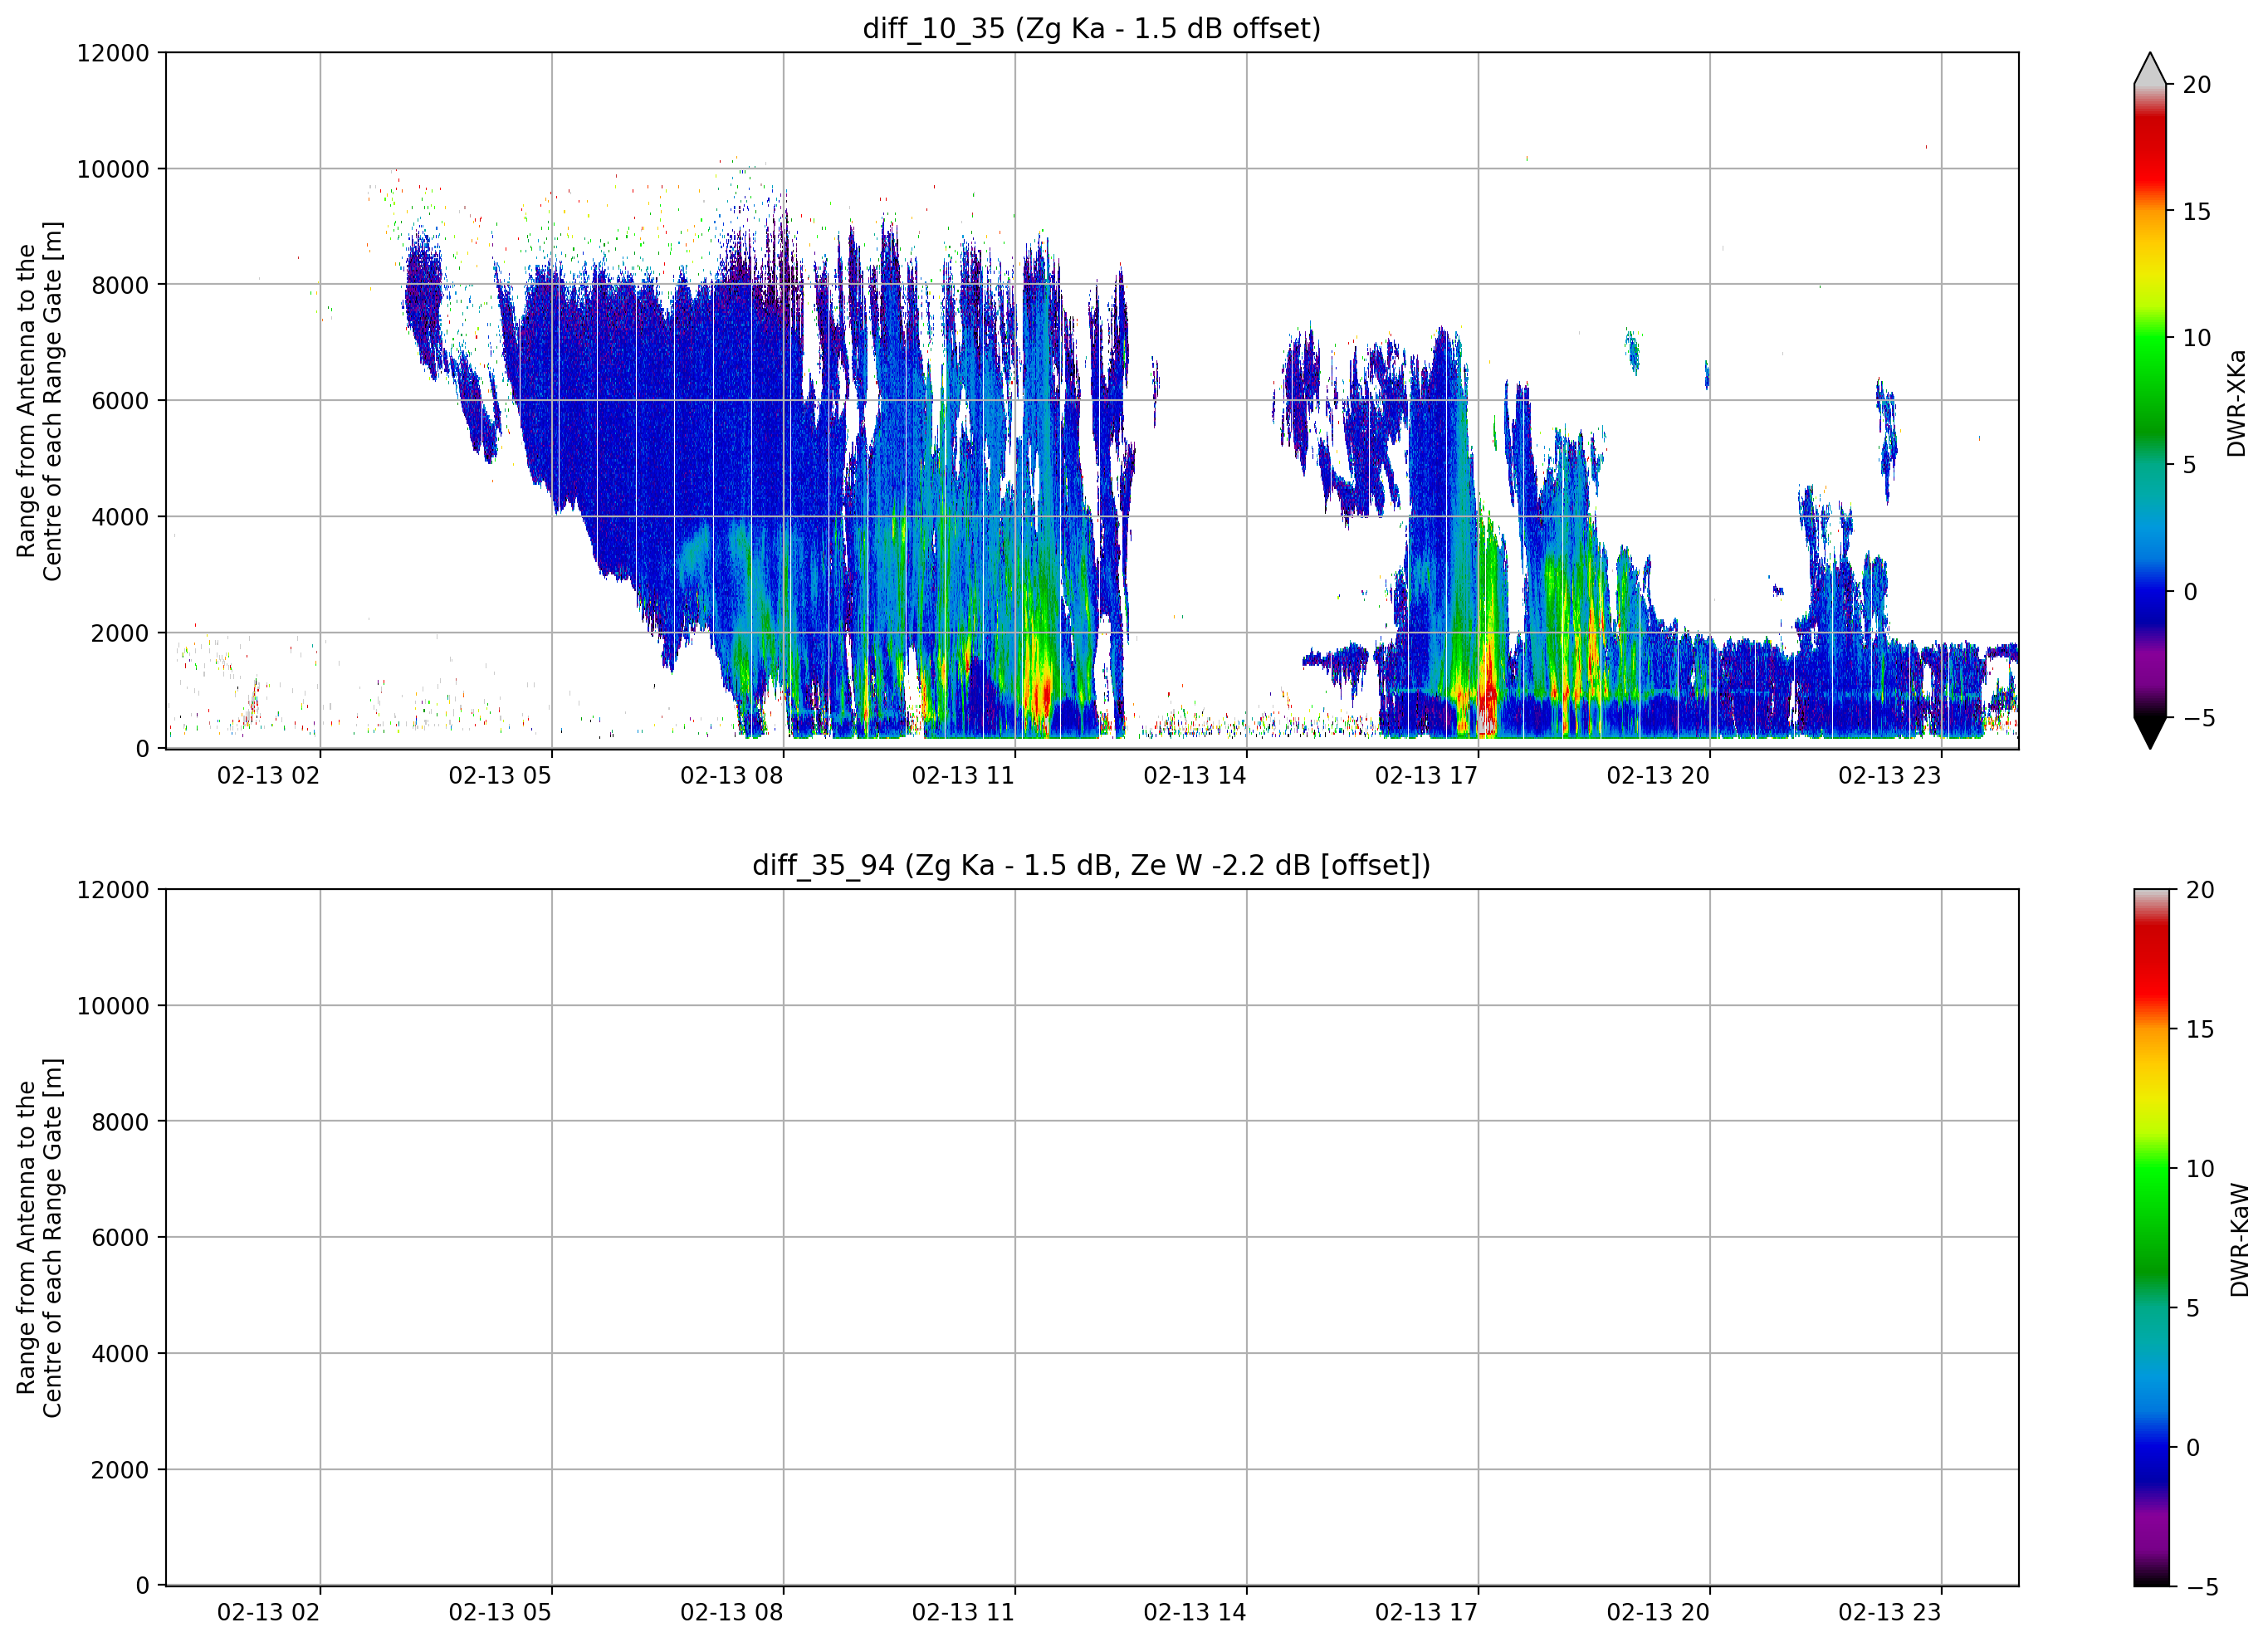The image size is (2268, 1642).
Task: Click the bottom plot 02-13 02 x-tick label
Action: coord(268,1613)
